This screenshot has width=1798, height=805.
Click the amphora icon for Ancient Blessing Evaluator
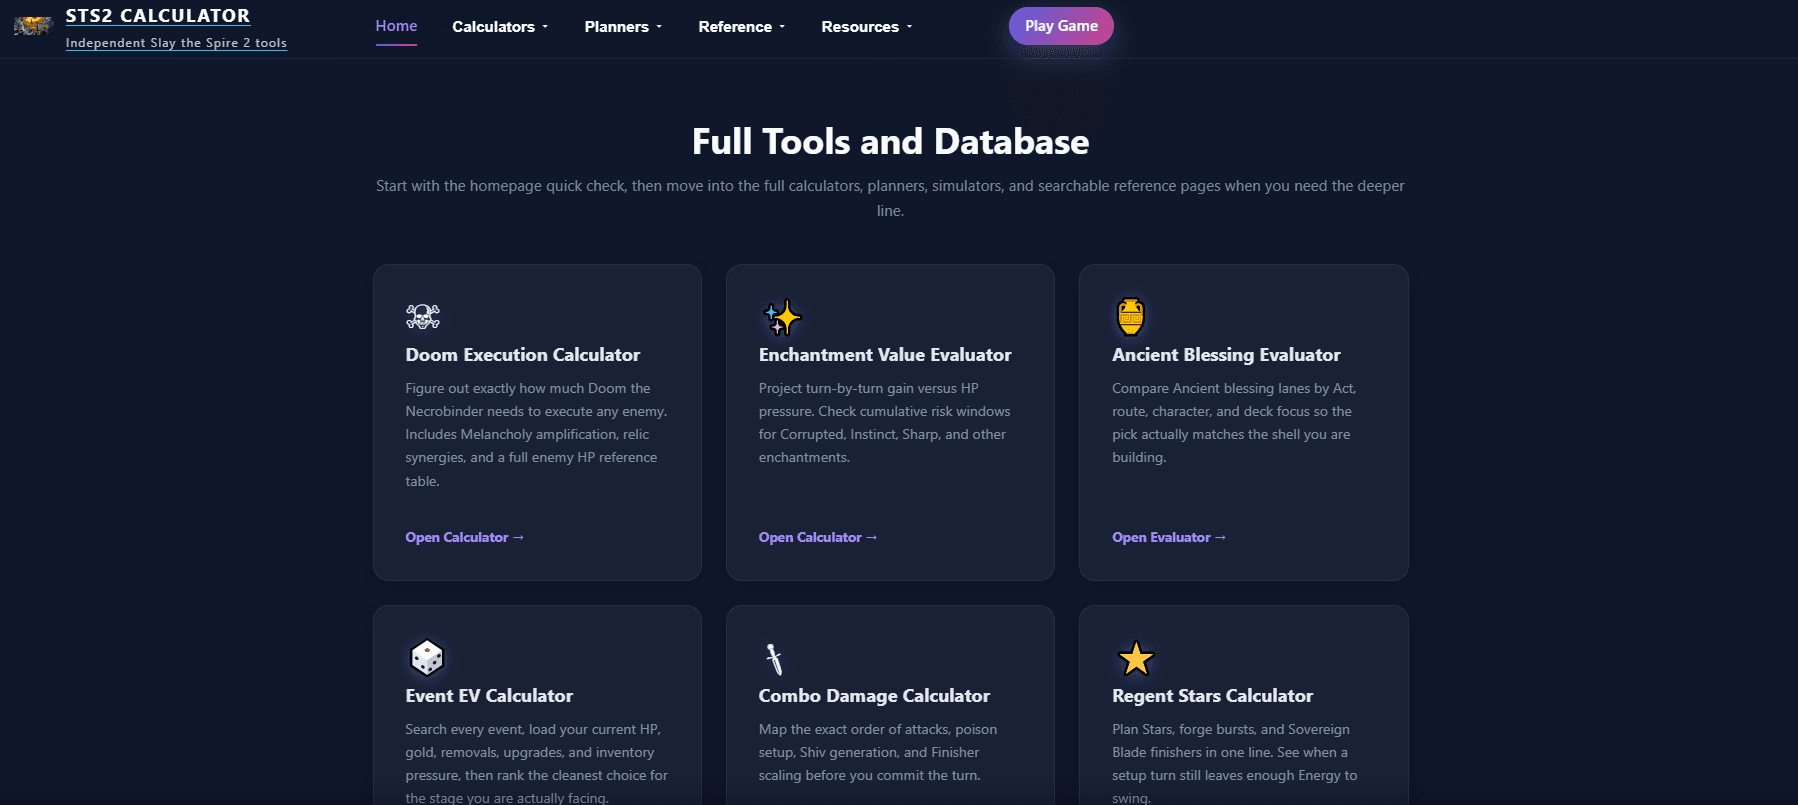[x=1130, y=317]
